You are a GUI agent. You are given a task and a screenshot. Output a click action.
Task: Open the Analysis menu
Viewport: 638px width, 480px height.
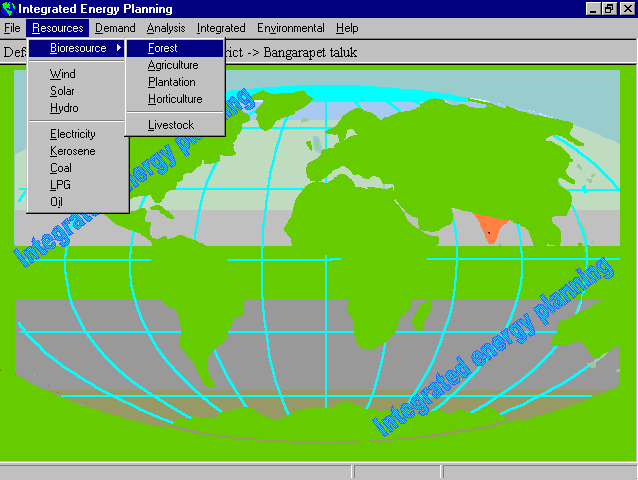(x=166, y=28)
